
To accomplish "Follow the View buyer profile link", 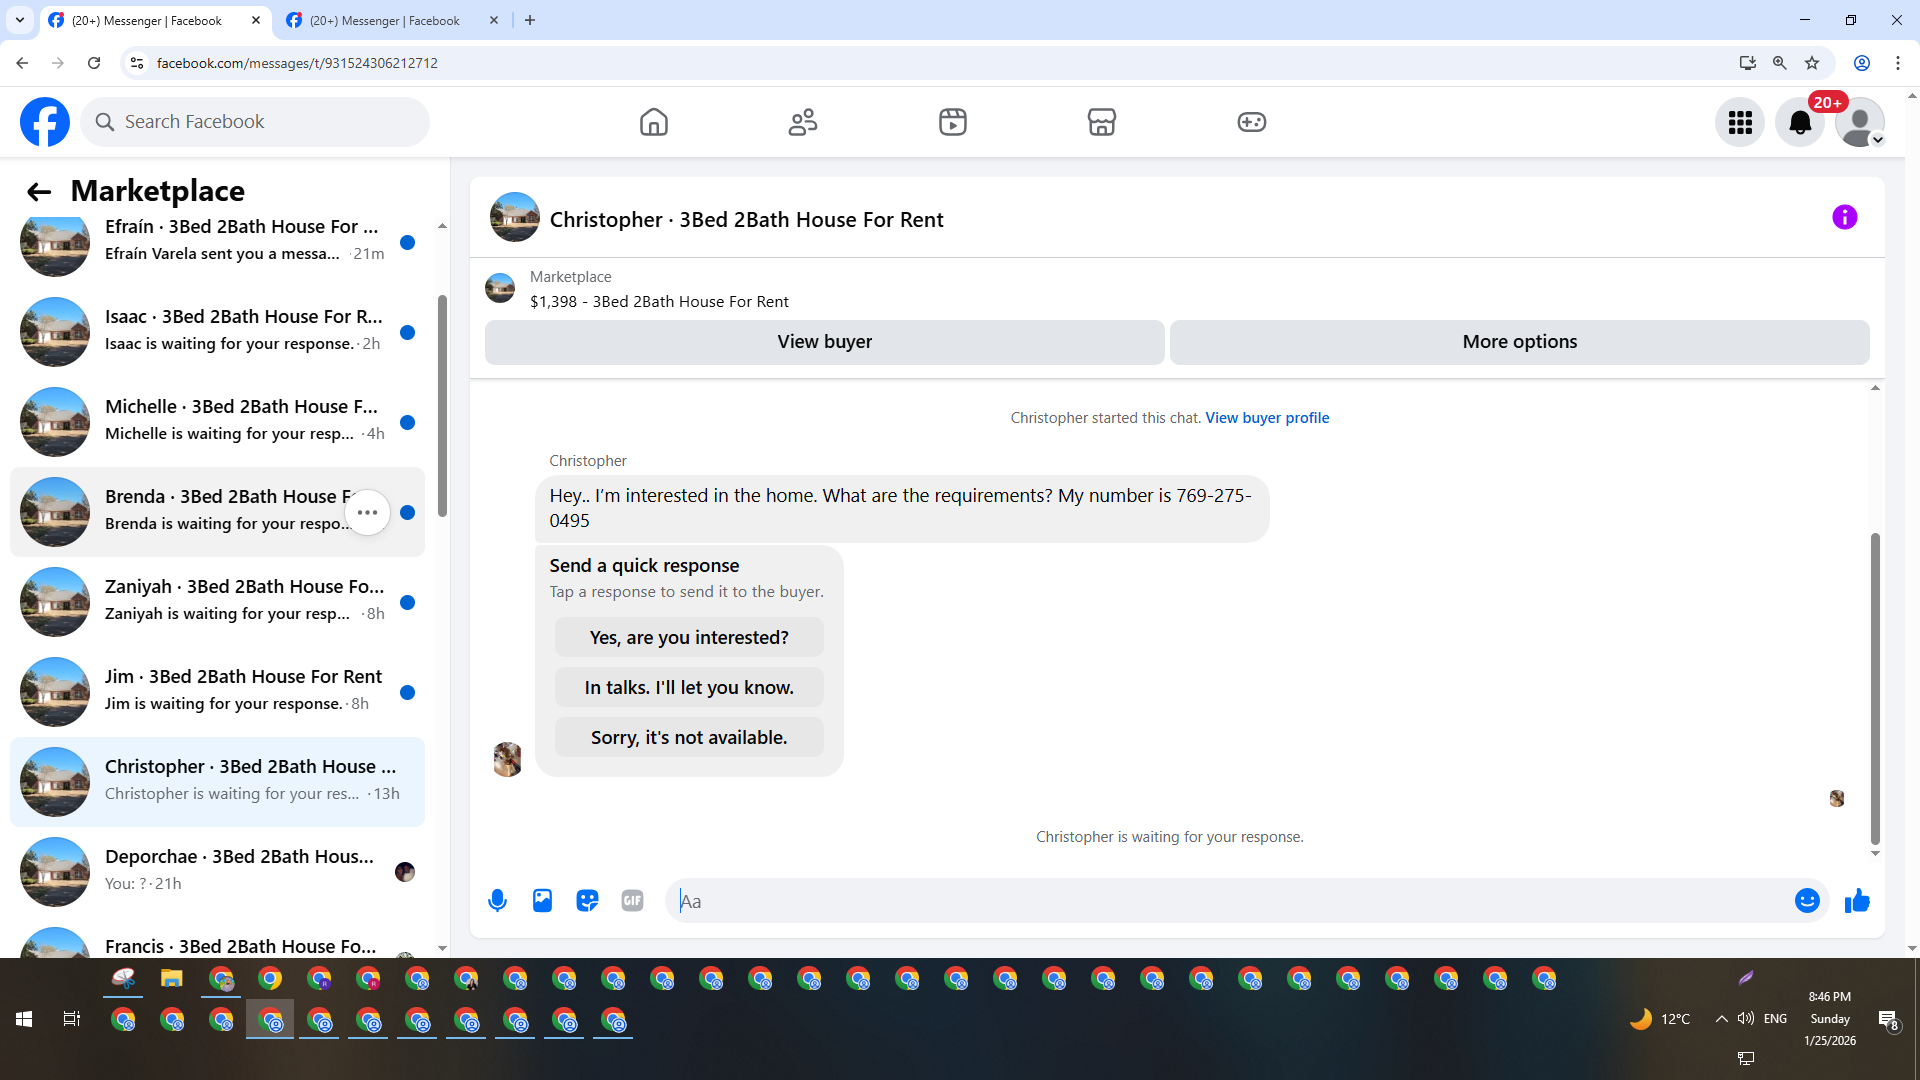I will point(1267,418).
